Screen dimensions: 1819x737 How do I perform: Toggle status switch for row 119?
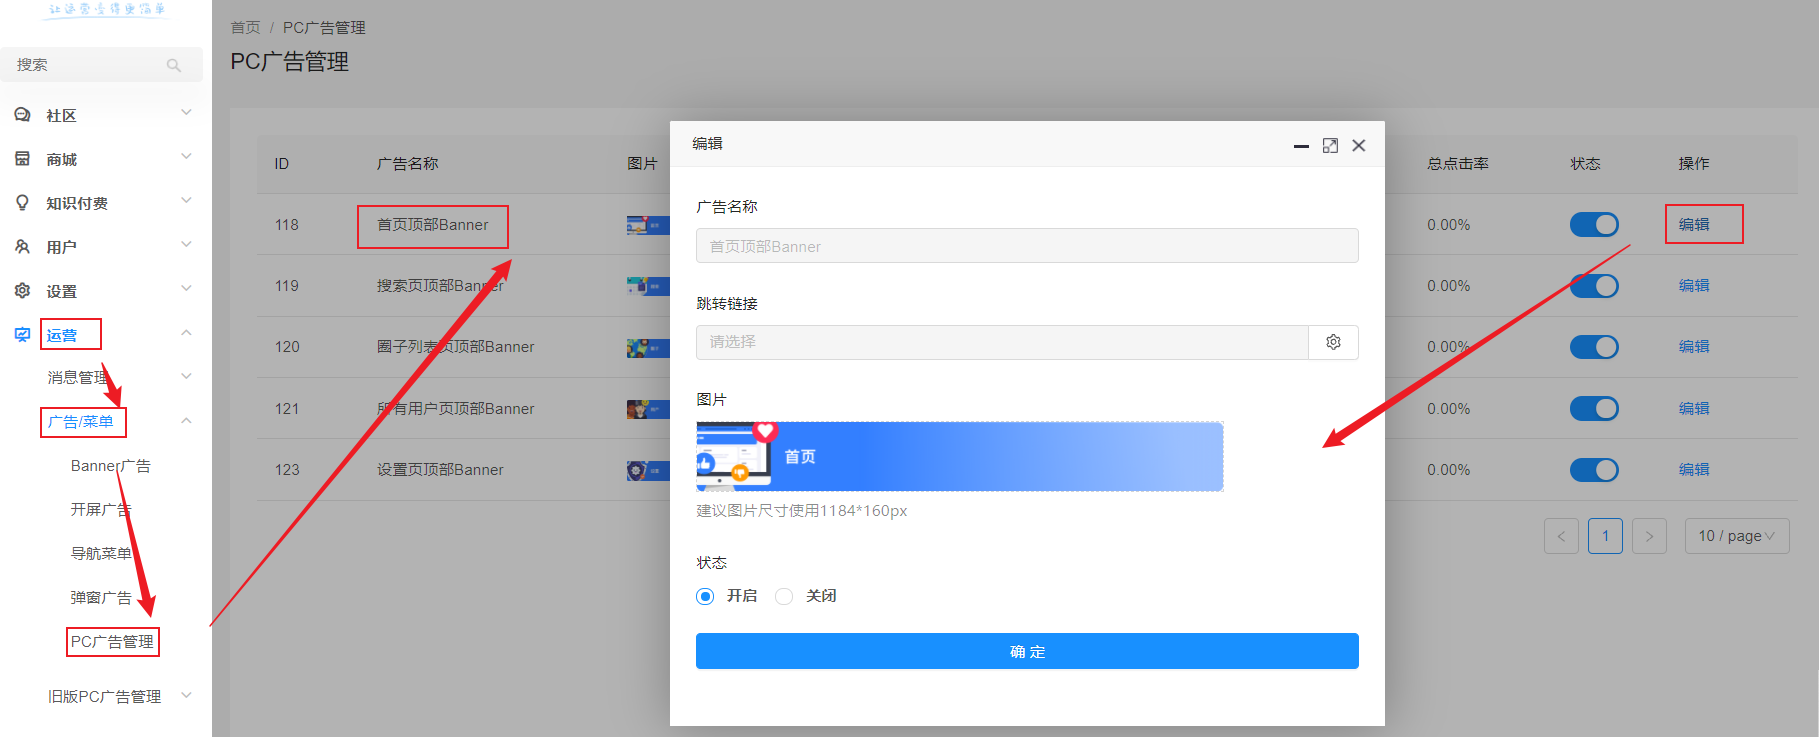1594,286
